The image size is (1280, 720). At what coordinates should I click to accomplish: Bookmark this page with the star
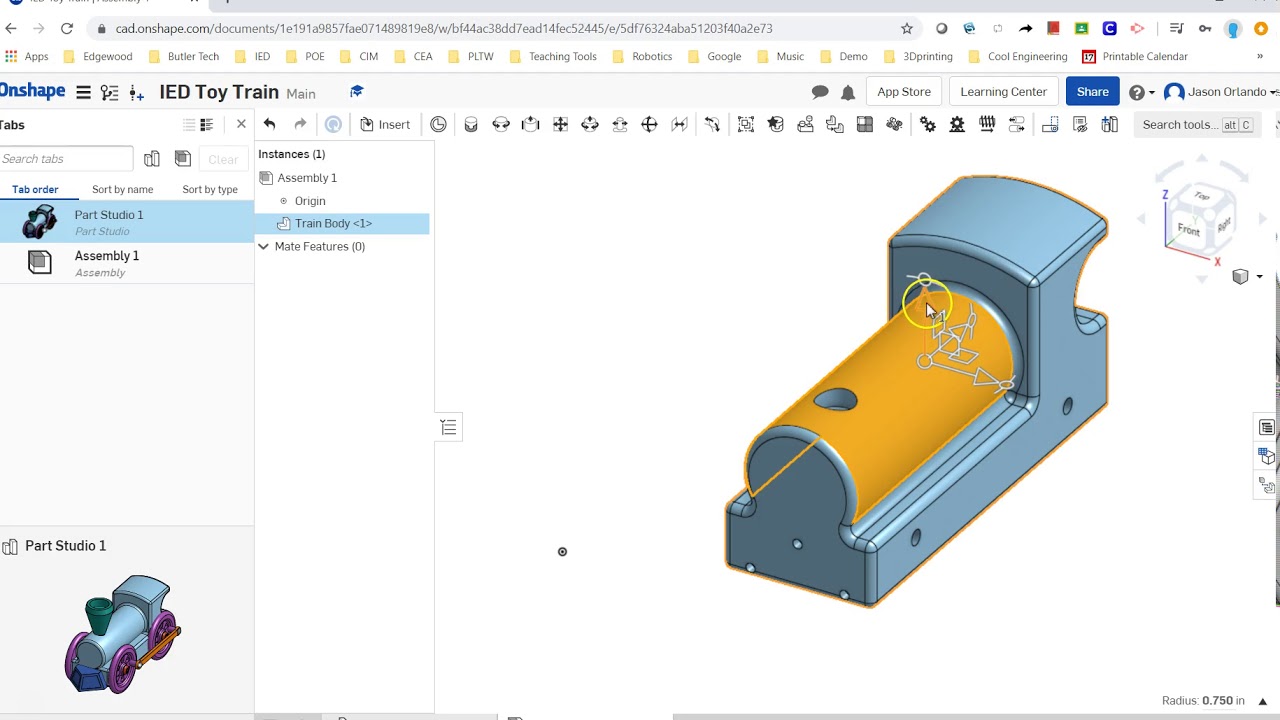pyautogui.click(x=907, y=28)
